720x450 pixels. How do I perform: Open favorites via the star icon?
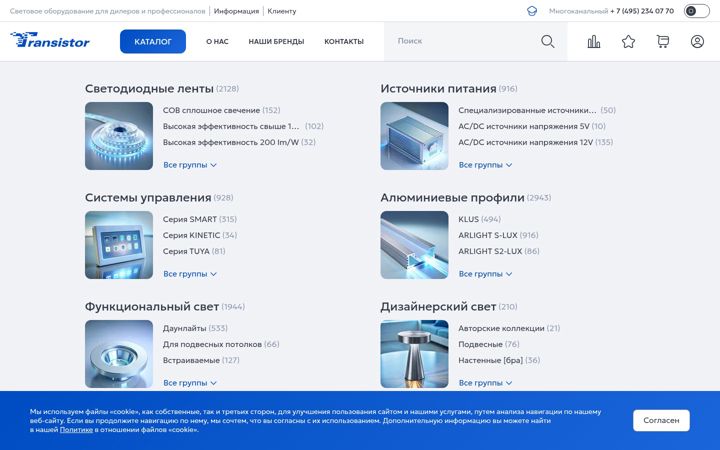[x=628, y=42]
